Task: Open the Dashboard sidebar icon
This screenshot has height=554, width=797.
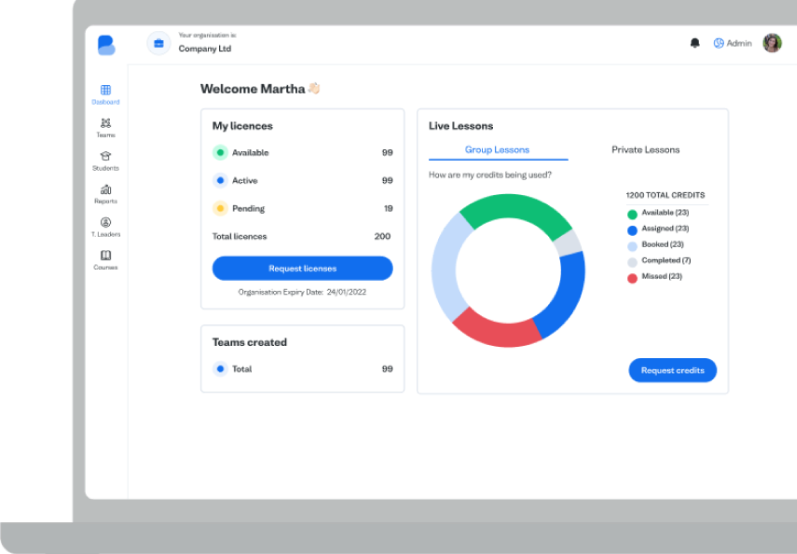Action: (105, 91)
